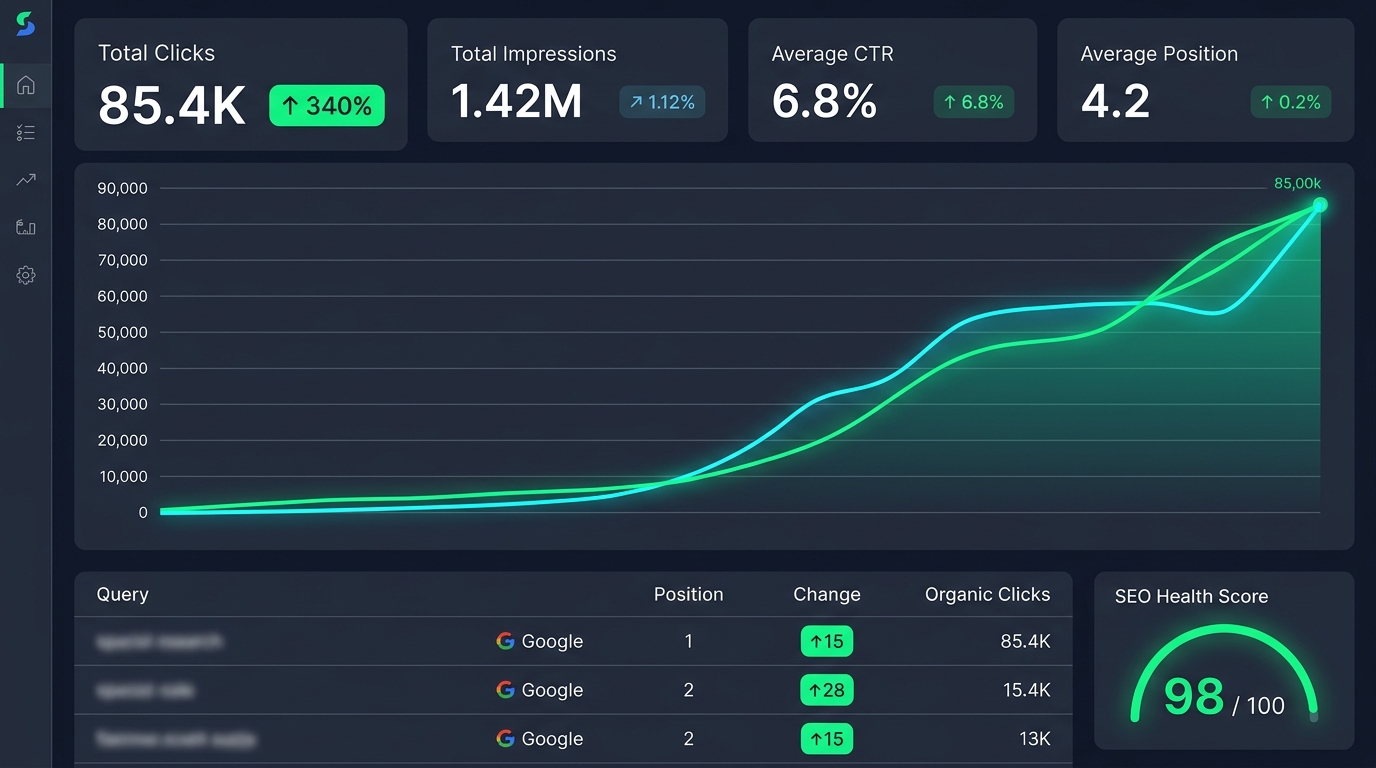
Task: Click the SEO Health Score title
Action: [x=1191, y=596]
